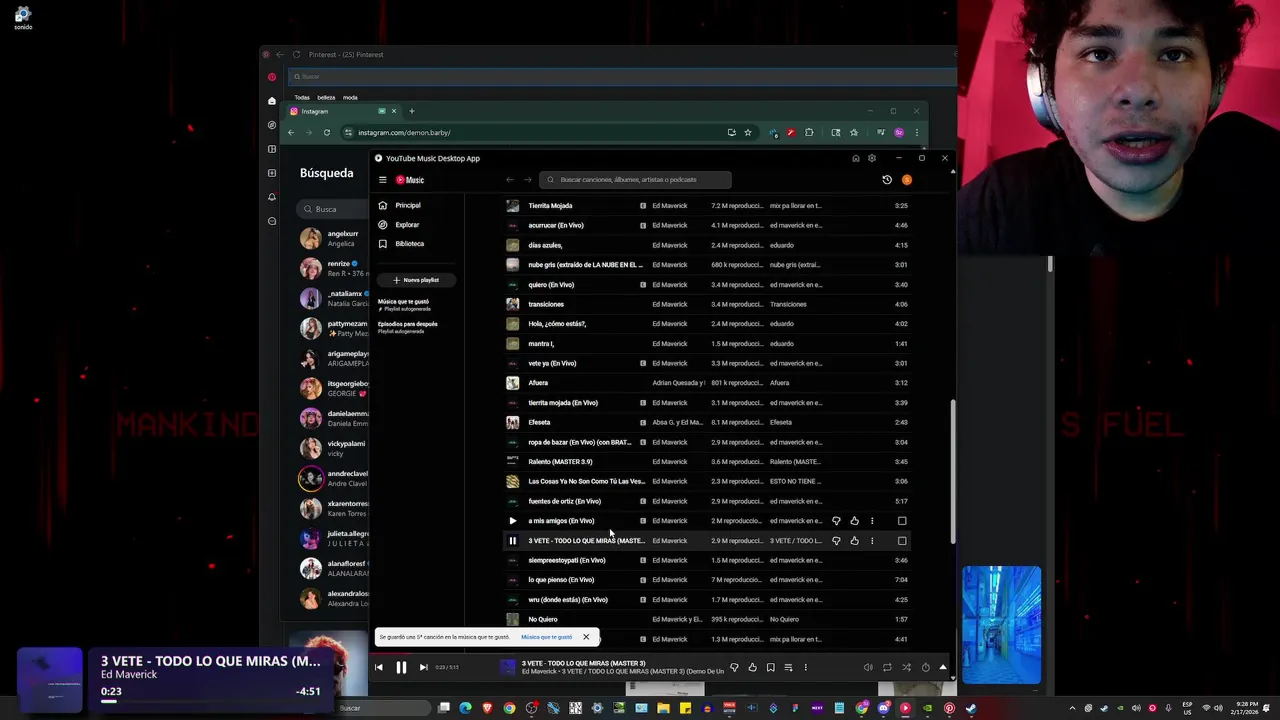Click Efeseta song thumbnail
This screenshot has height=720, width=1280.
pyautogui.click(x=512, y=422)
